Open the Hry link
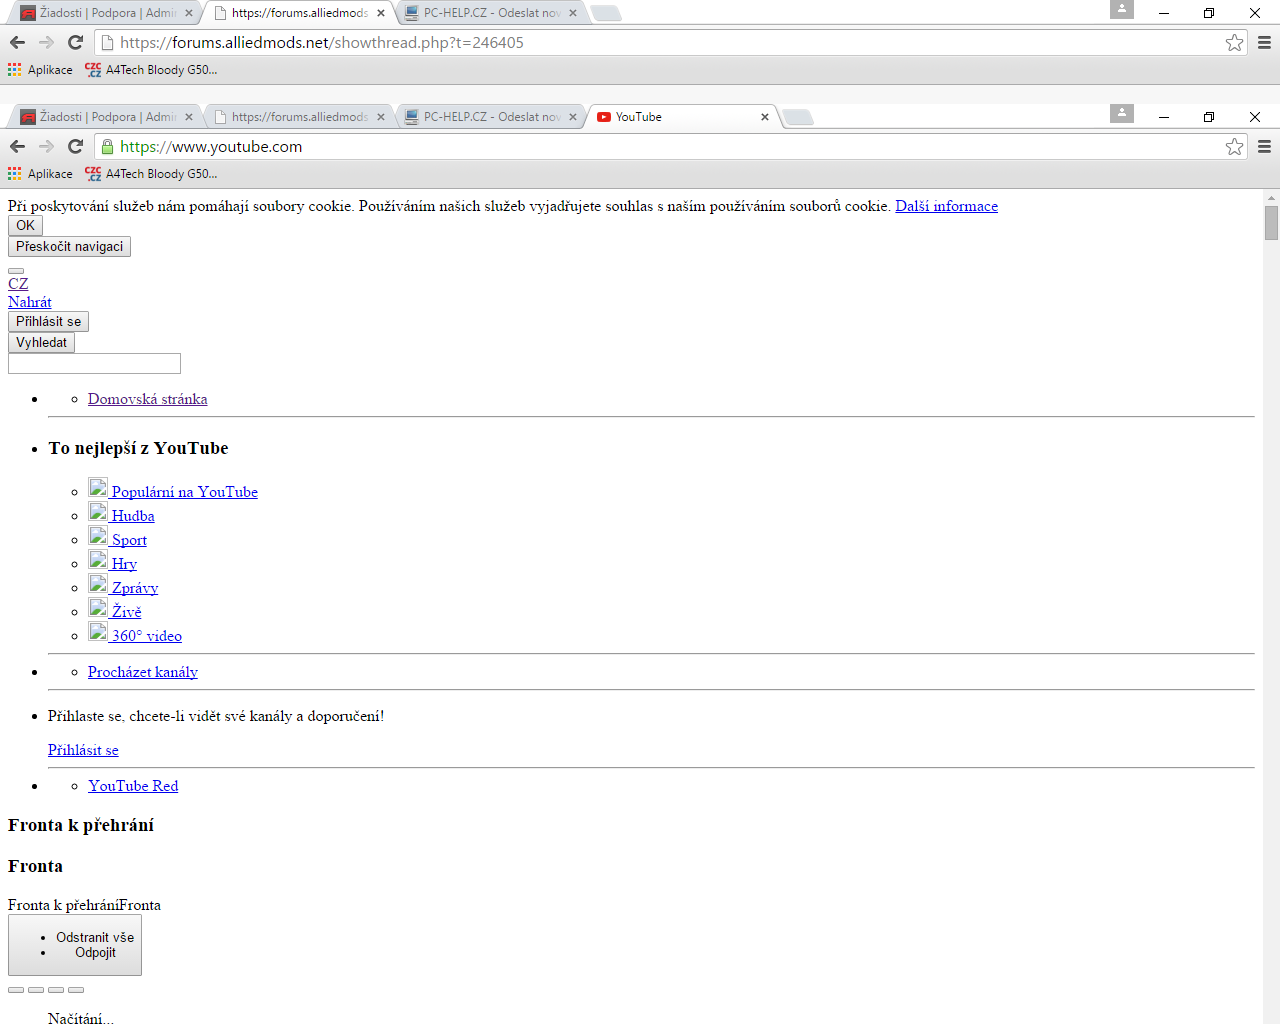Image resolution: width=1280 pixels, height=1024 pixels. (124, 564)
